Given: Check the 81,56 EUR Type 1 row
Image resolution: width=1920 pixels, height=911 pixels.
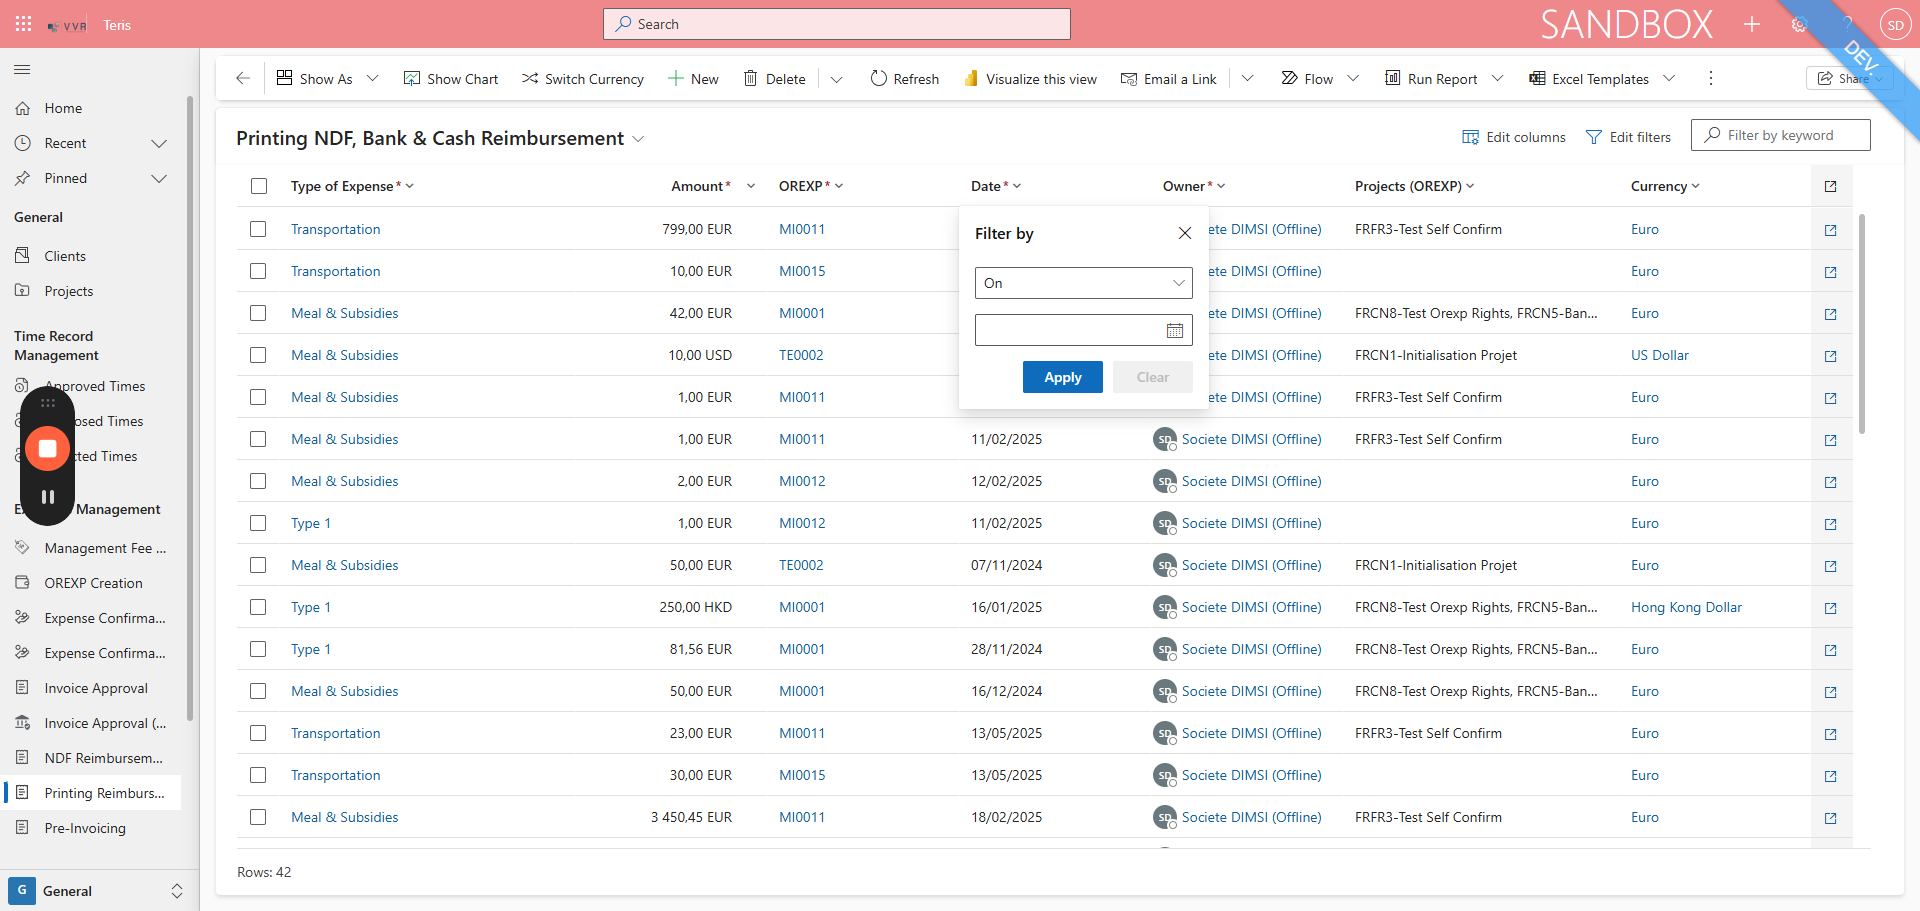Looking at the screenshot, I should tap(258, 649).
